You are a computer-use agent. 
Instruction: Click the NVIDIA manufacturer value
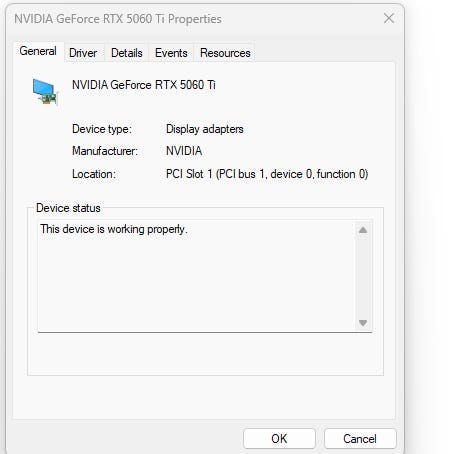[184, 151]
